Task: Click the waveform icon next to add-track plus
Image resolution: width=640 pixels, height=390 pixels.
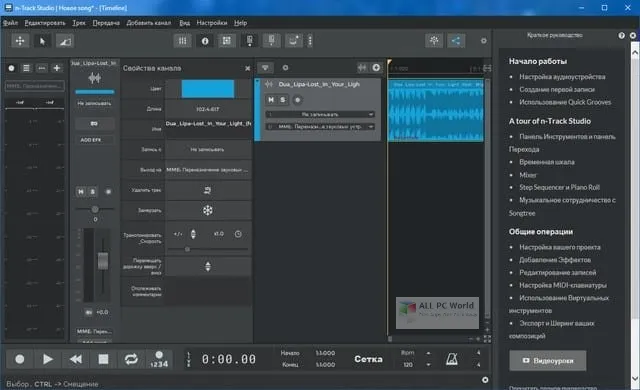Action: pyautogui.click(x=362, y=68)
